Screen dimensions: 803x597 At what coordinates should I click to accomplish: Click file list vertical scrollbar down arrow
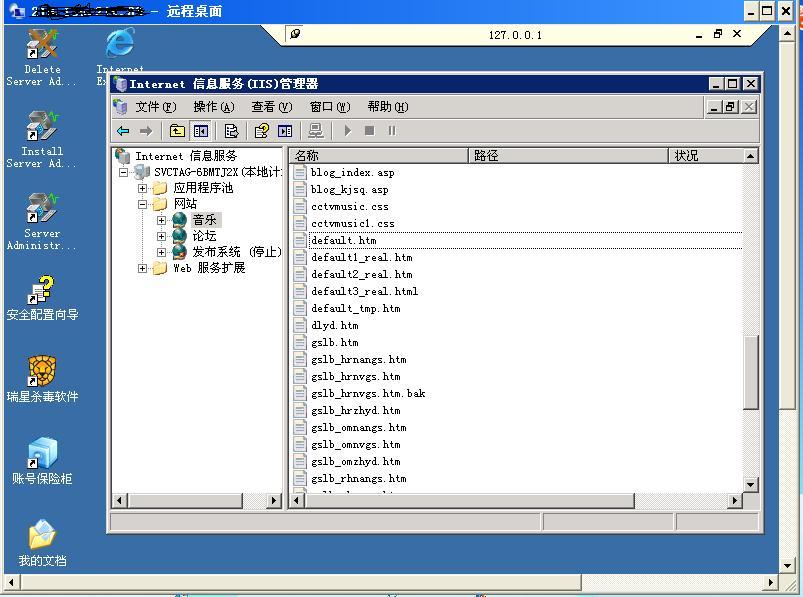(x=750, y=484)
